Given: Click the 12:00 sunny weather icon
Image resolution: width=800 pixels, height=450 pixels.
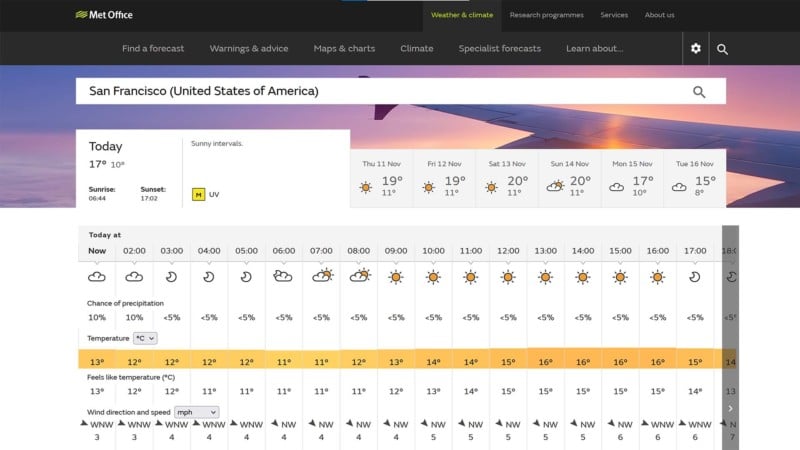Looking at the screenshot, I should [508, 276].
